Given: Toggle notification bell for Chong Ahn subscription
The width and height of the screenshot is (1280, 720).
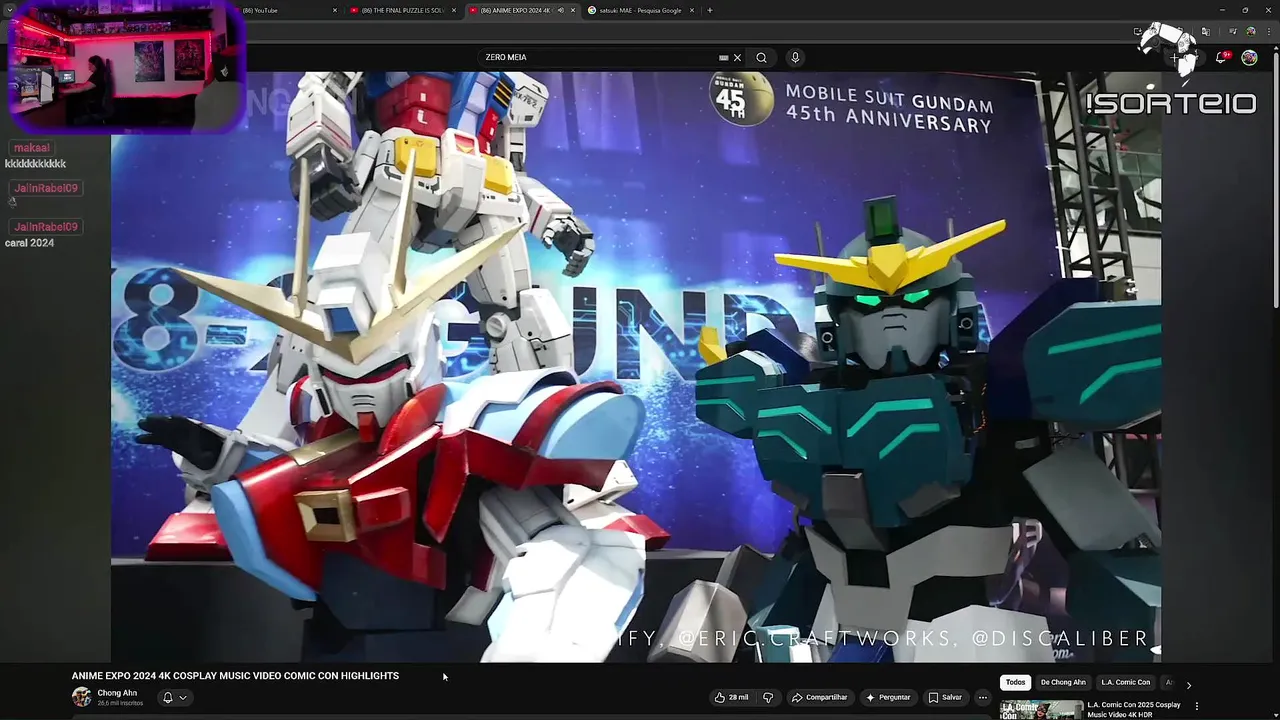Looking at the screenshot, I should (x=168, y=697).
